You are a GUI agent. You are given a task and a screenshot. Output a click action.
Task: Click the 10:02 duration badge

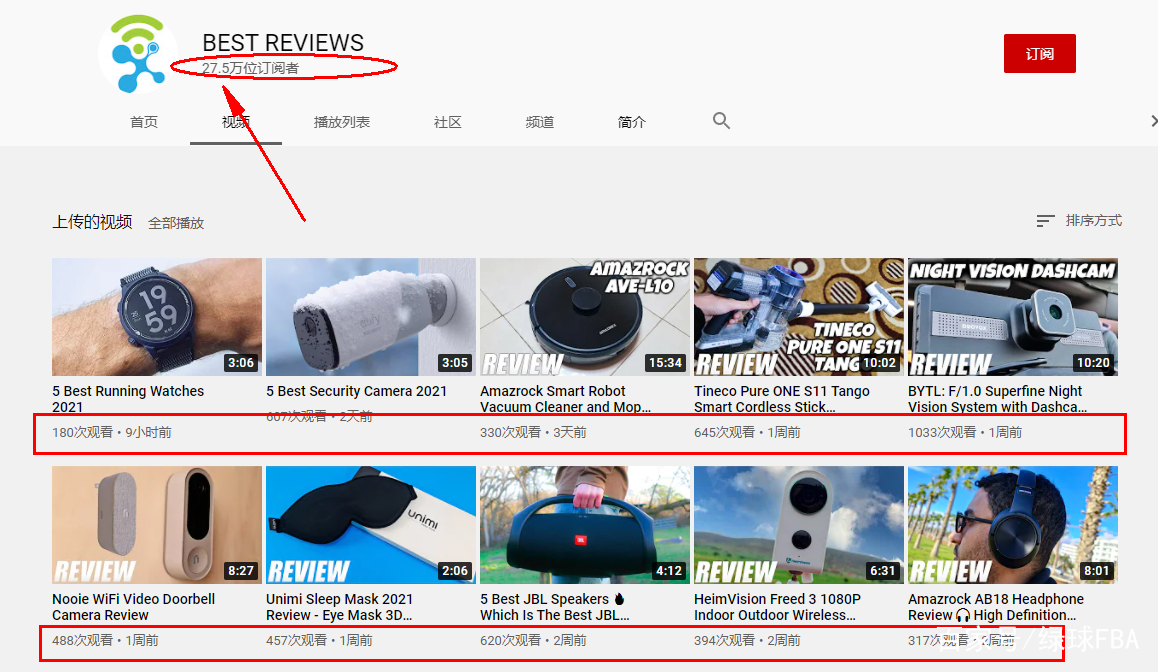[x=879, y=363]
